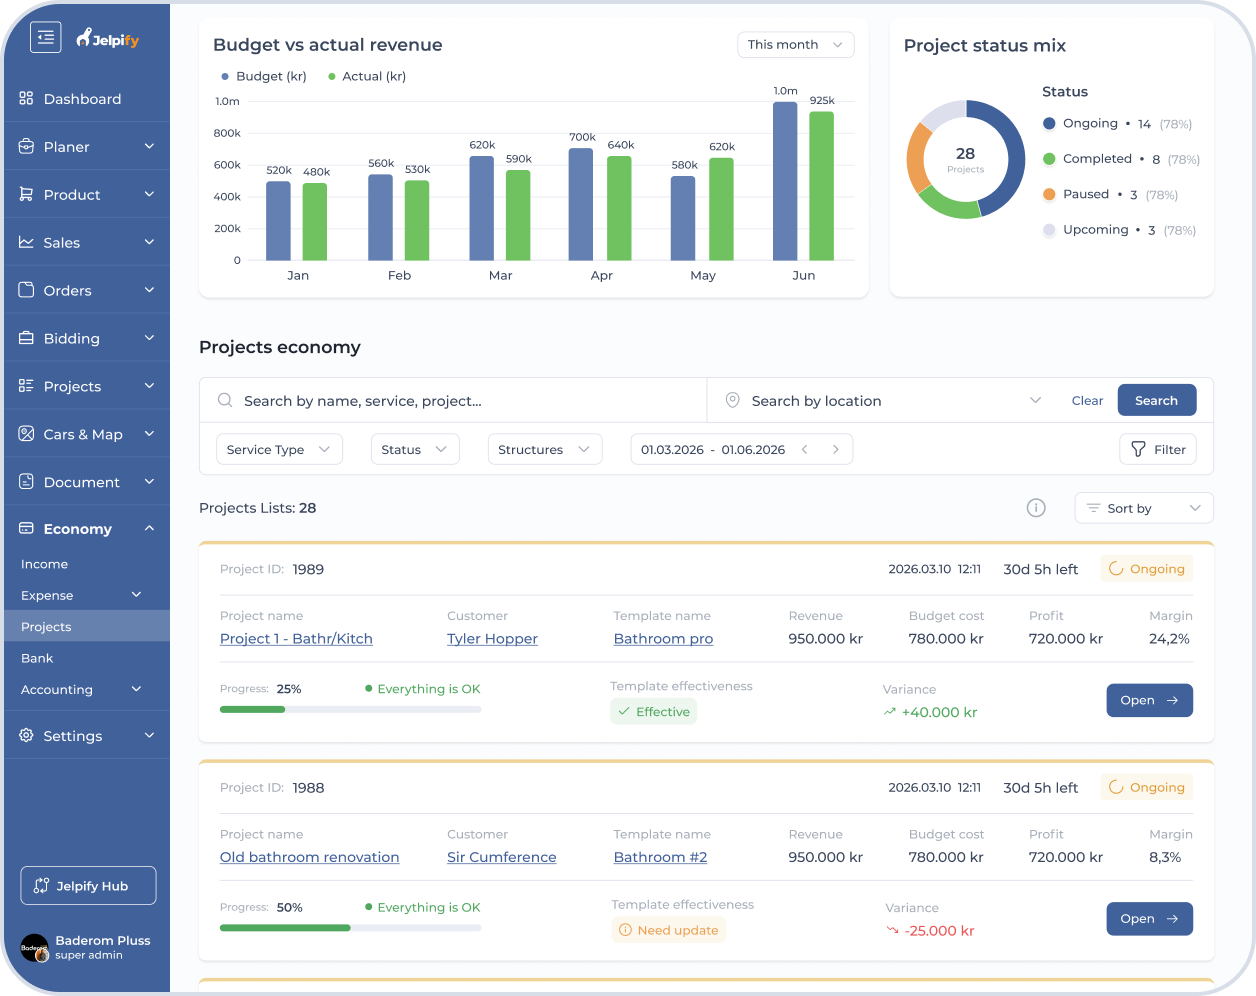Click the Product cart icon
Image resolution: width=1256 pixels, height=996 pixels.
(x=26, y=194)
